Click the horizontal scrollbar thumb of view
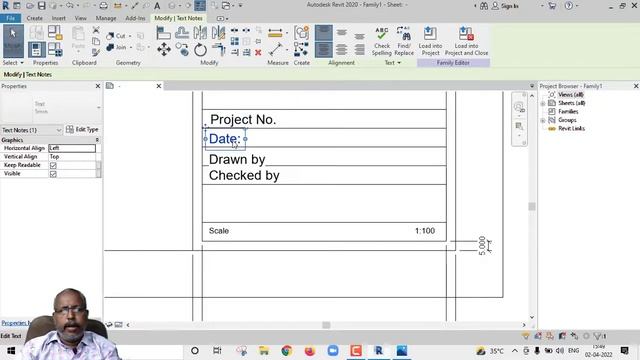640x360 pixels. tap(326, 325)
